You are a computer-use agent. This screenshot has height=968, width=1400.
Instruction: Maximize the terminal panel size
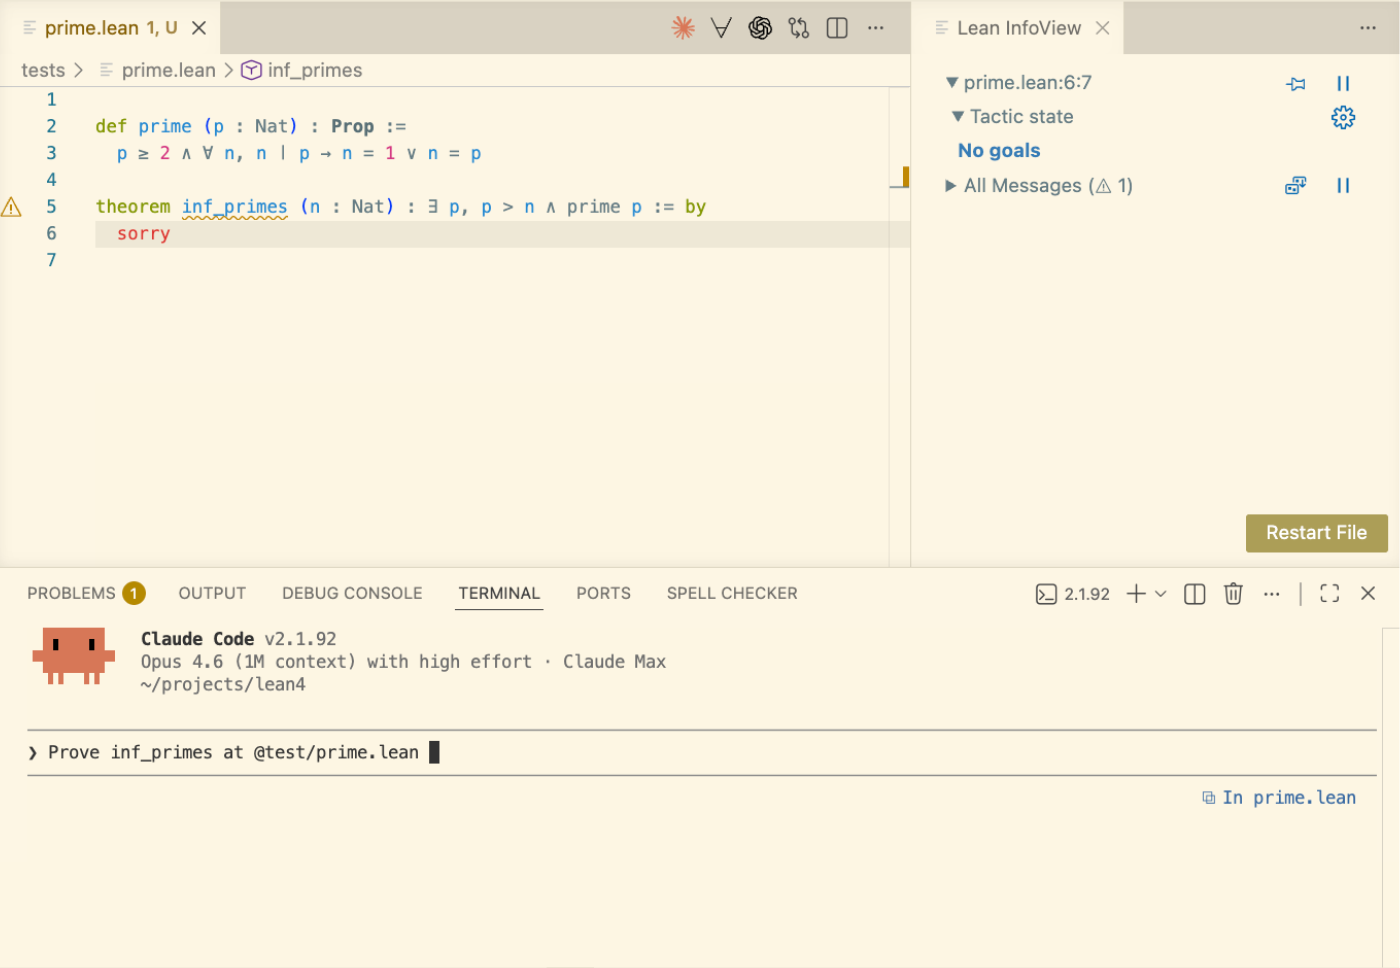(1329, 594)
